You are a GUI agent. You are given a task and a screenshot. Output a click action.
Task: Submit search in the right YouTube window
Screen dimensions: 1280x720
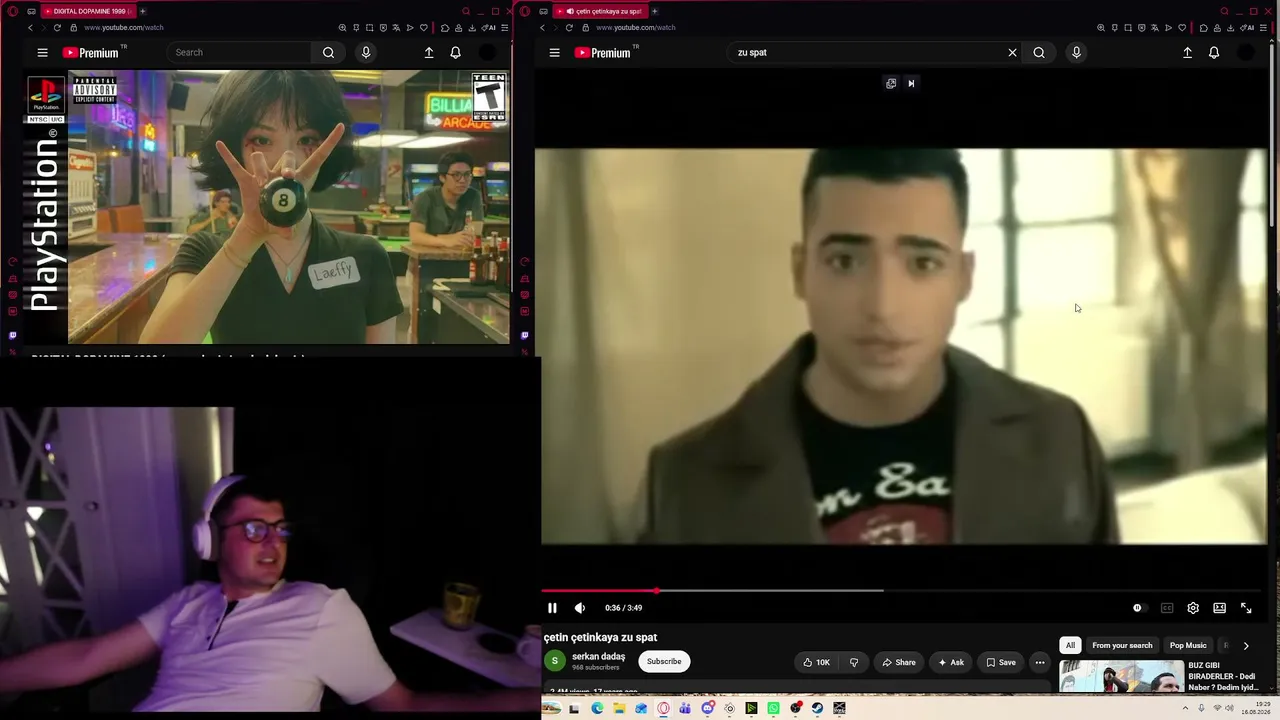click(x=1039, y=53)
